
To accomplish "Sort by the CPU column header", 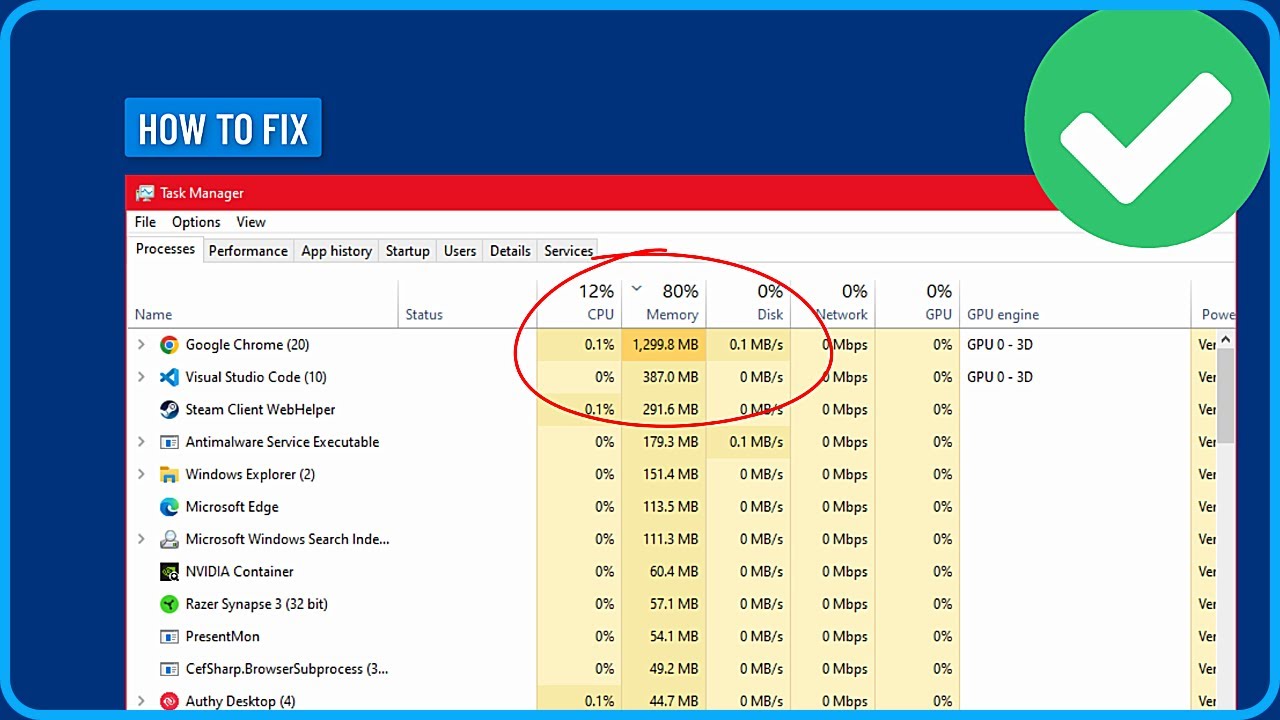I will pyautogui.click(x=579, y=303).
